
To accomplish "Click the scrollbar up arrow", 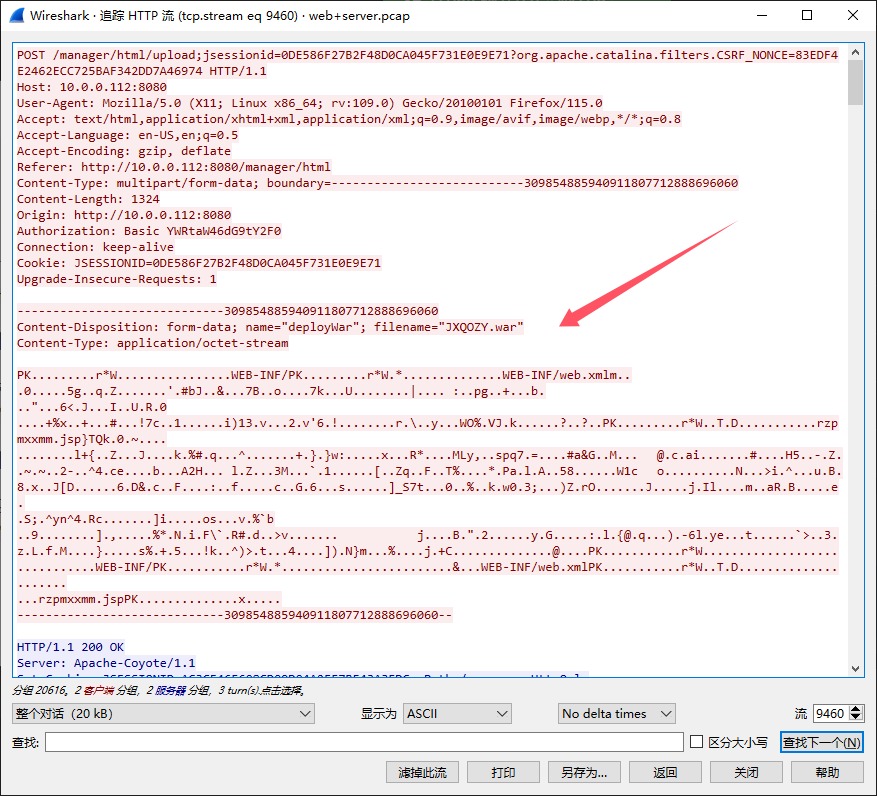I will pyautogui.click(x=855, y=52).
